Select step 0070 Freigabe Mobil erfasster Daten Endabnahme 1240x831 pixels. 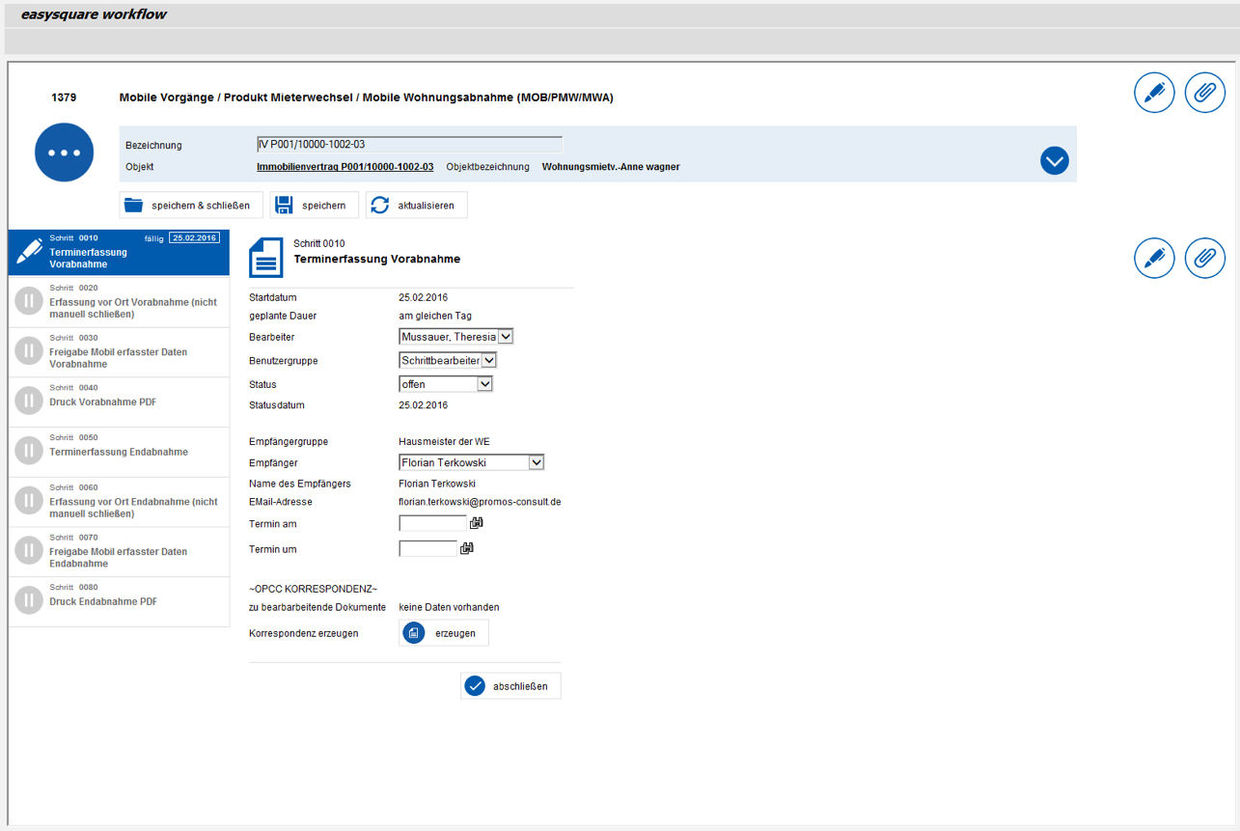119,552
